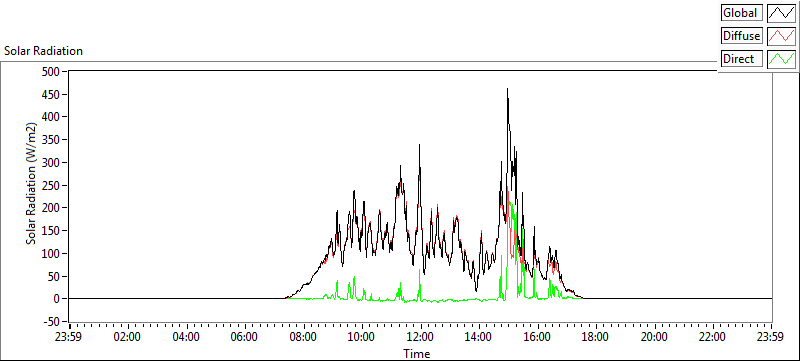Click the 20:00 time axis tick label

point(654,337)
